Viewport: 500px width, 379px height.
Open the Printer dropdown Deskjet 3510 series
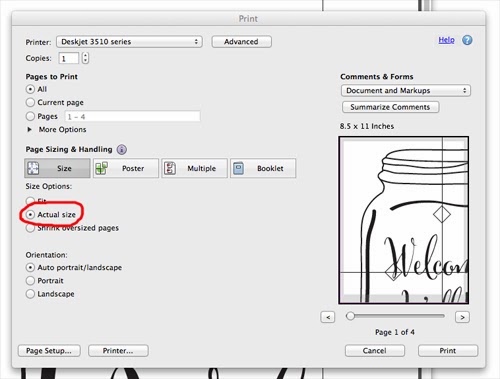pos(129,42)
